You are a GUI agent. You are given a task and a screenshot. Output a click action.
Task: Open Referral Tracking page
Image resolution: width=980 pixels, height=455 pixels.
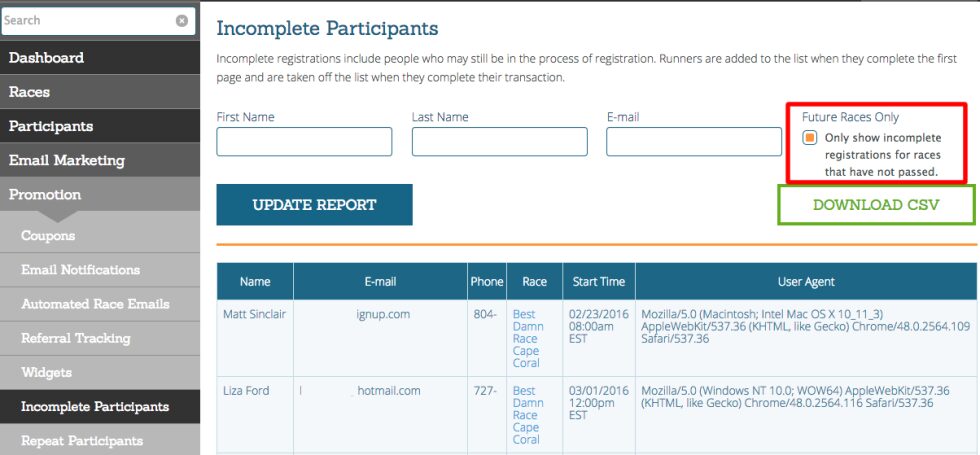click(x=100, y=339)
